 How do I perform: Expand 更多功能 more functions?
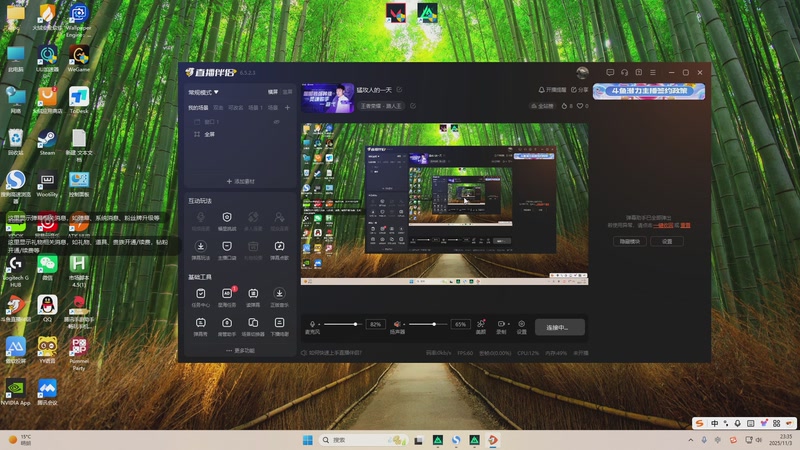(x=240, y=351)
